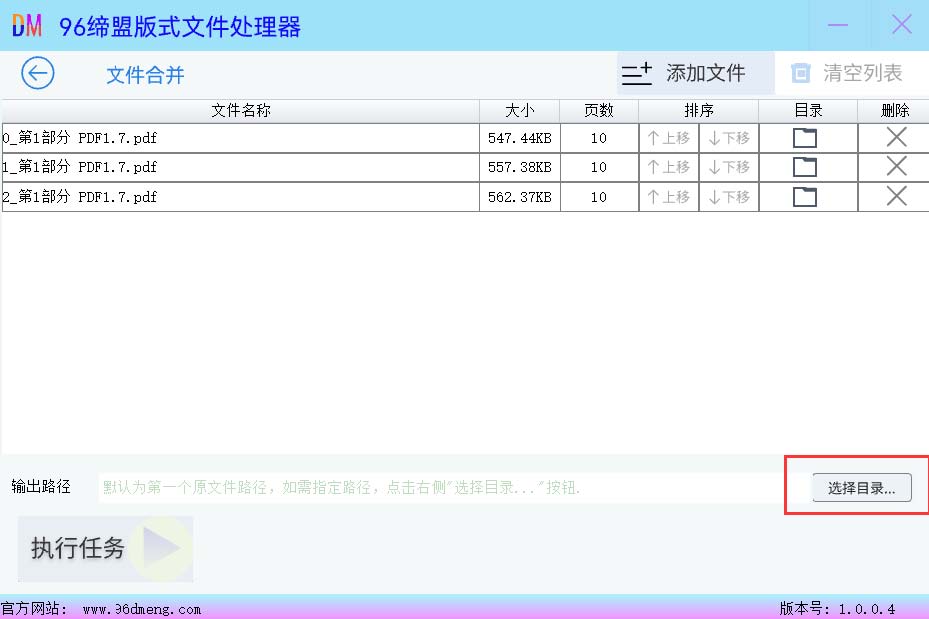The height and width of the screenshot is (619, 929).
Task: Move 0_第1部分 file down with 下移
Action: point(728,138)
